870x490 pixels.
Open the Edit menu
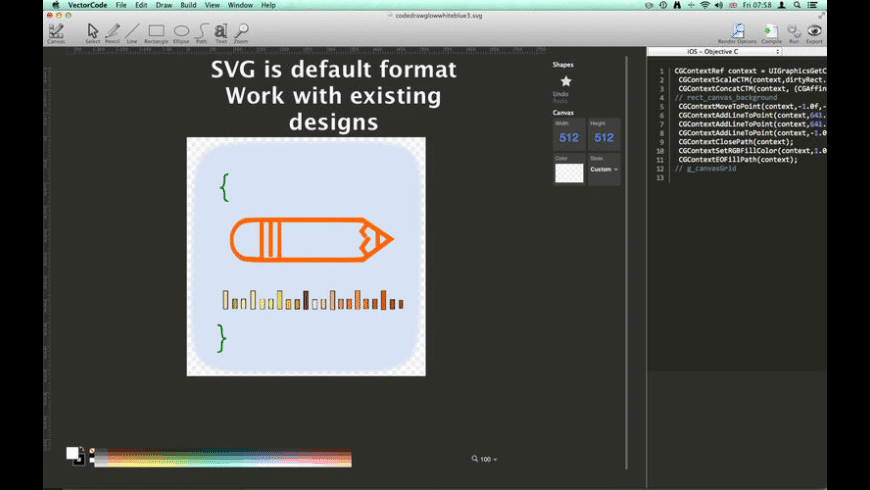(141, 5)
